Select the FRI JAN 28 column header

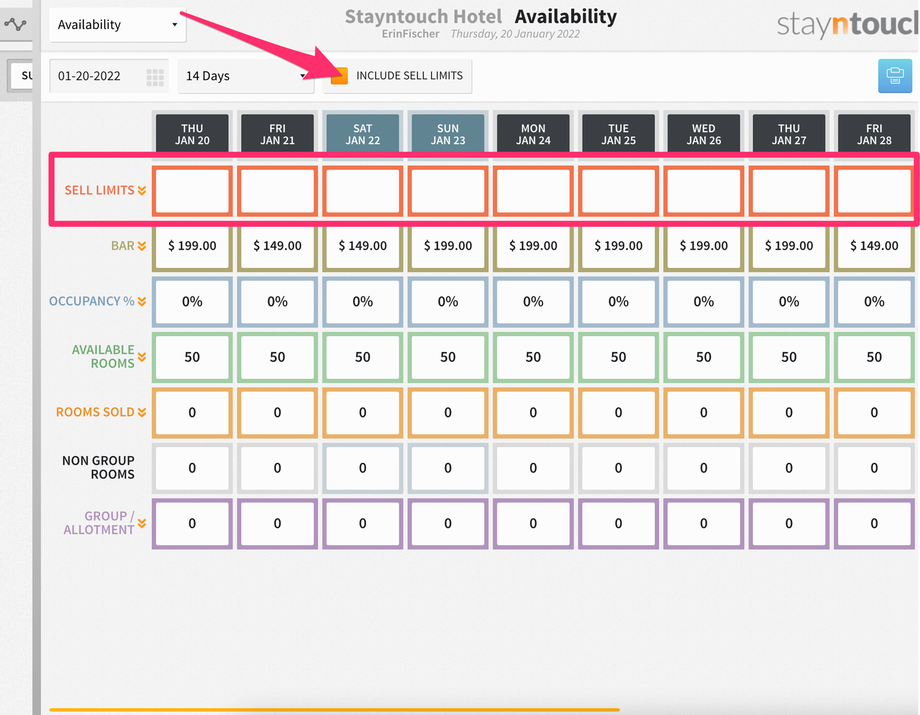tap(874, 134)
